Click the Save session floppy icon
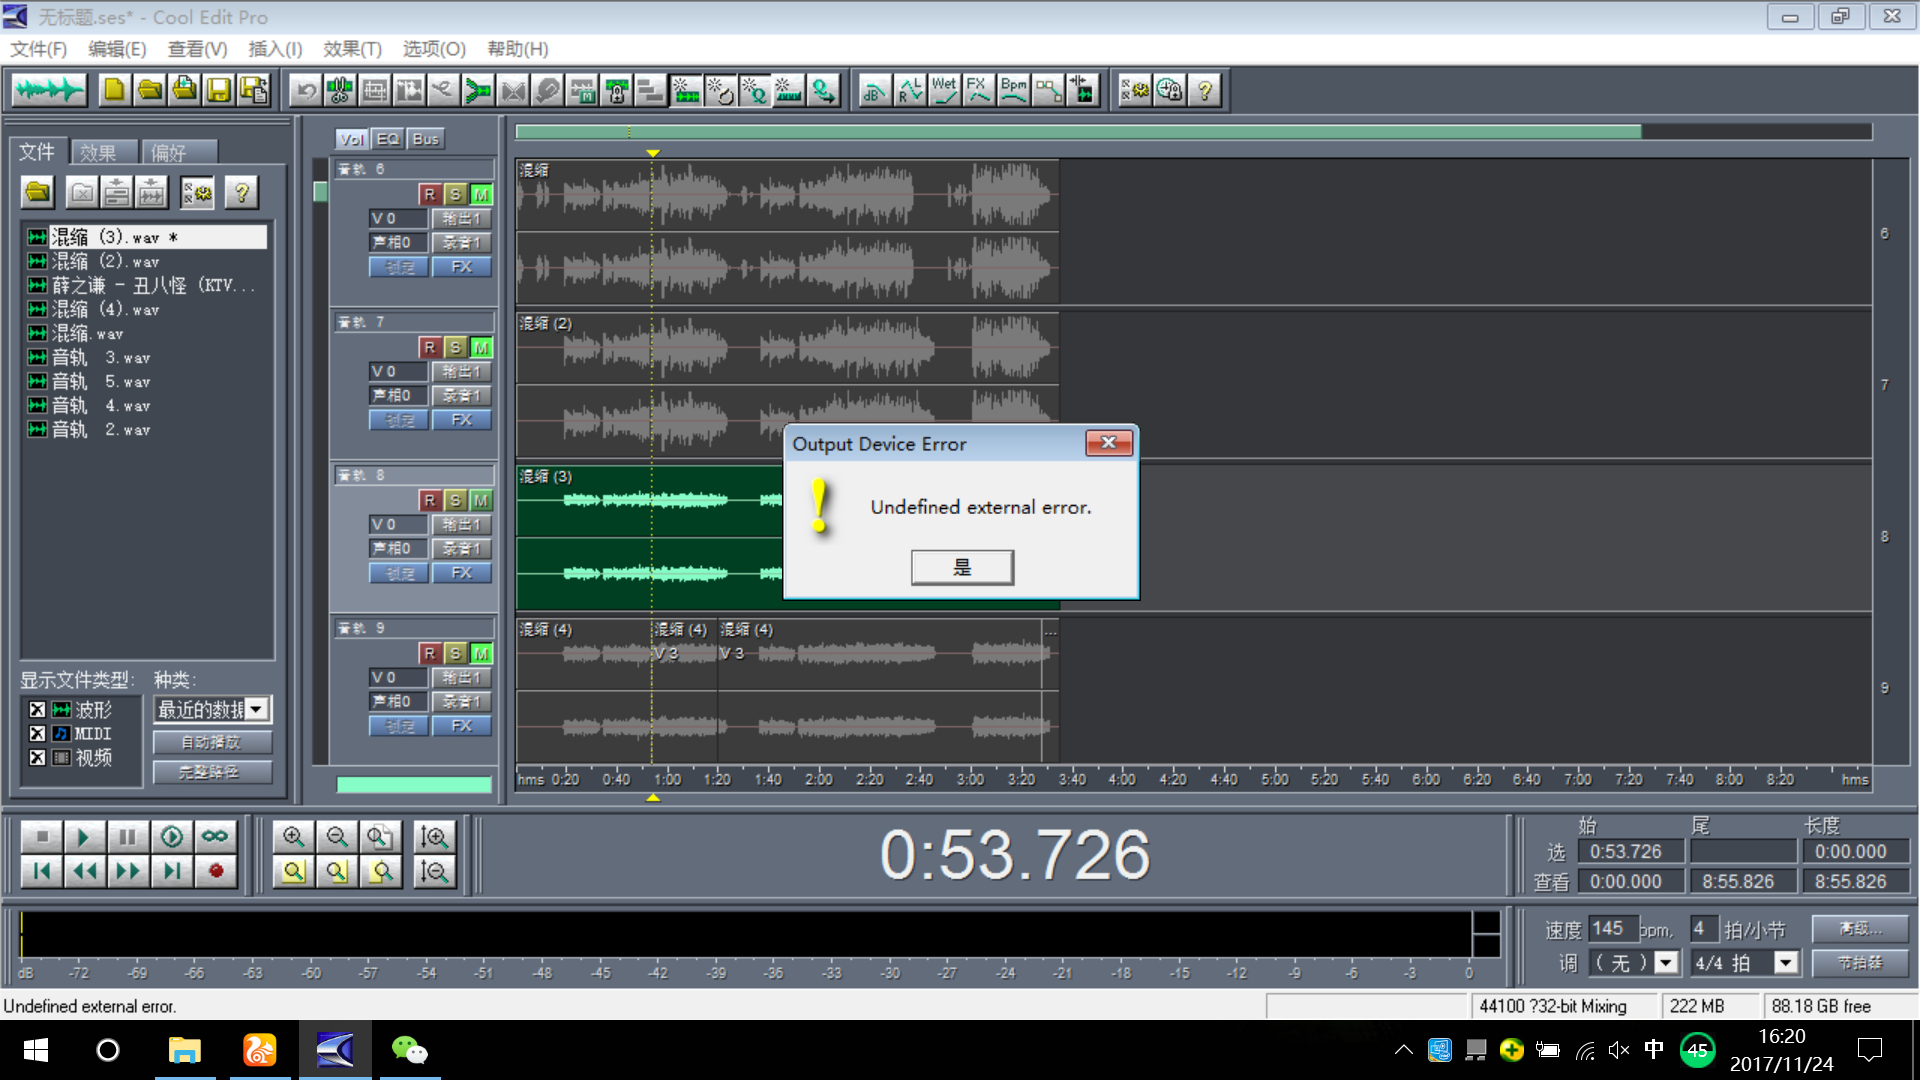Screen dimensions: 1920x1080 tap(218, 91)
